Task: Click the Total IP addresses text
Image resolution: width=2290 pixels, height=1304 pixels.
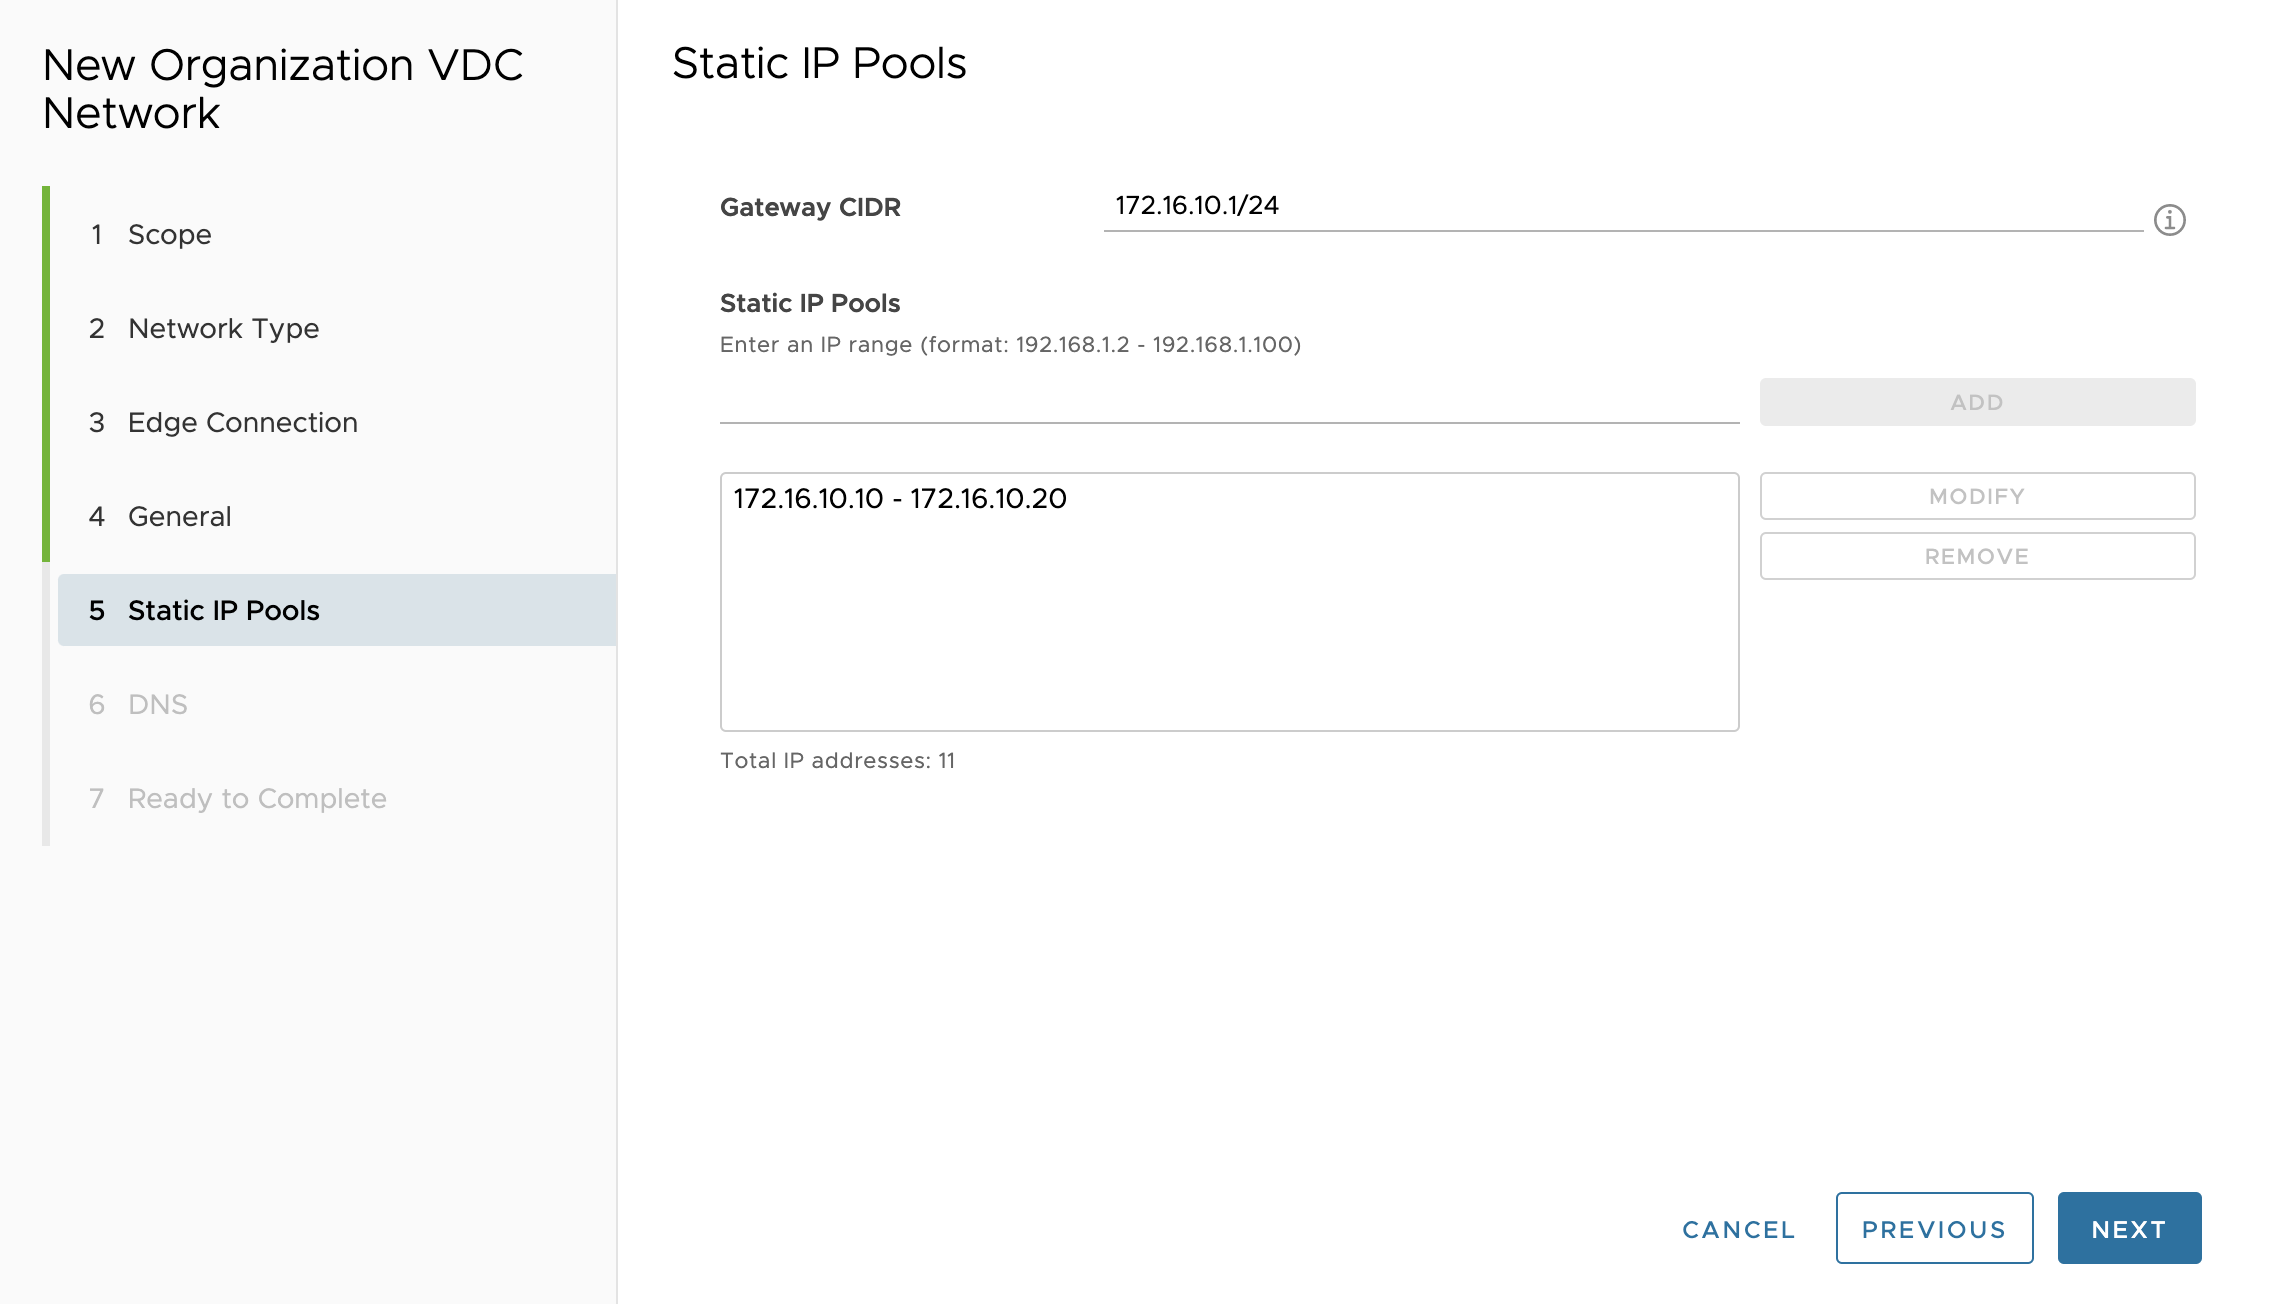Action: click(x=837, y=761)
